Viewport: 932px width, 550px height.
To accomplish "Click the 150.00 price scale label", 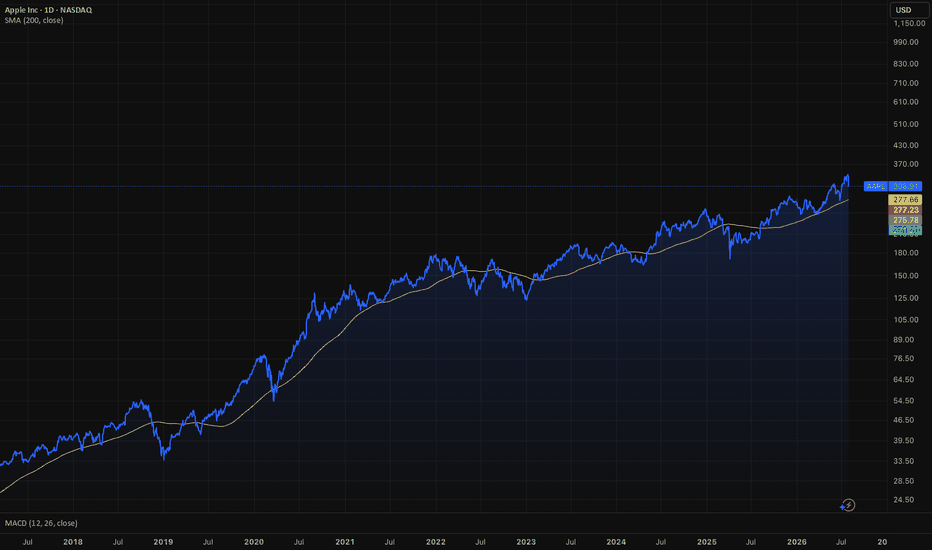I will point(906,276).
